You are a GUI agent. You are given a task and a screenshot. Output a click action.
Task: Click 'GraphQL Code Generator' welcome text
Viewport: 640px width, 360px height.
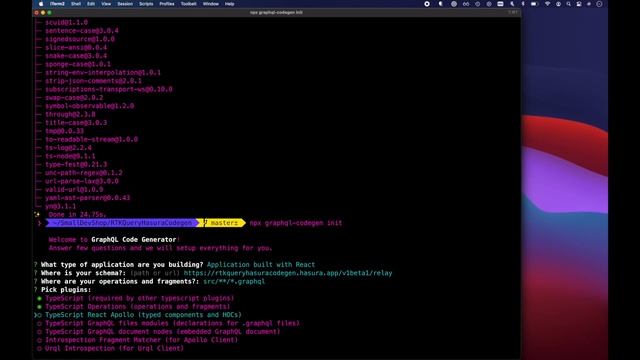pos(133,240)
